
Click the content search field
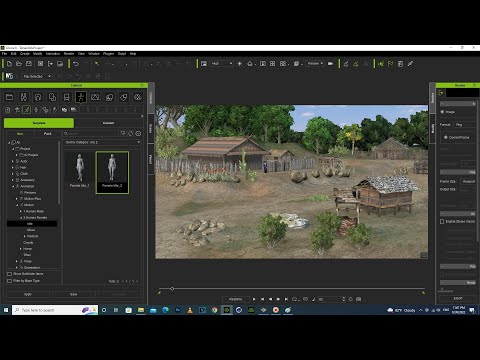coord(92,133)
